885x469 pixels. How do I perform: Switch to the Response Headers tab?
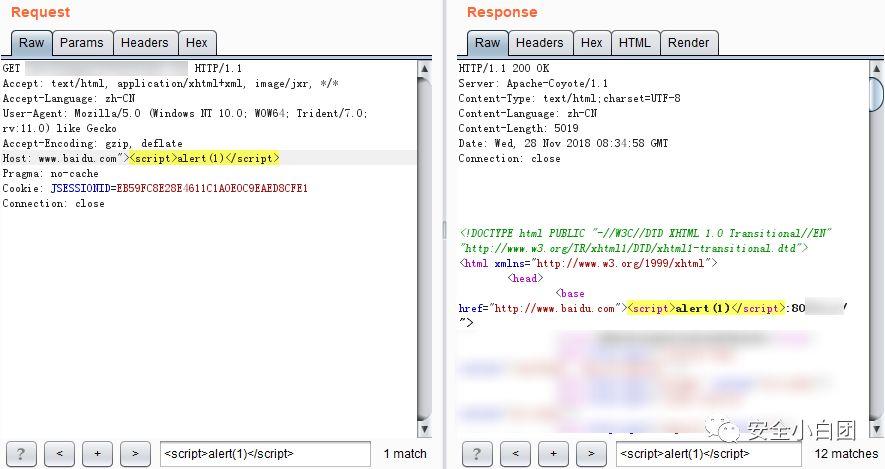pos(540,43)
